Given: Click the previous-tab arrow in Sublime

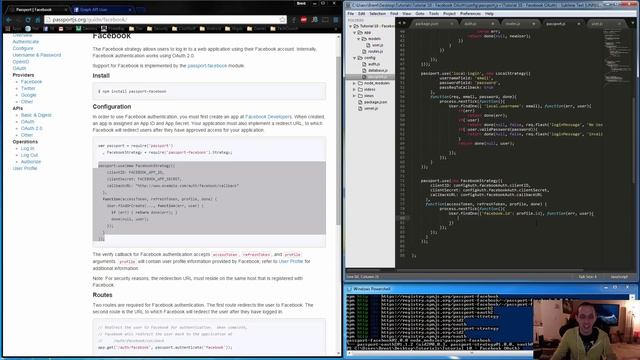Looking at the screenshot, I should pos(400,23).
